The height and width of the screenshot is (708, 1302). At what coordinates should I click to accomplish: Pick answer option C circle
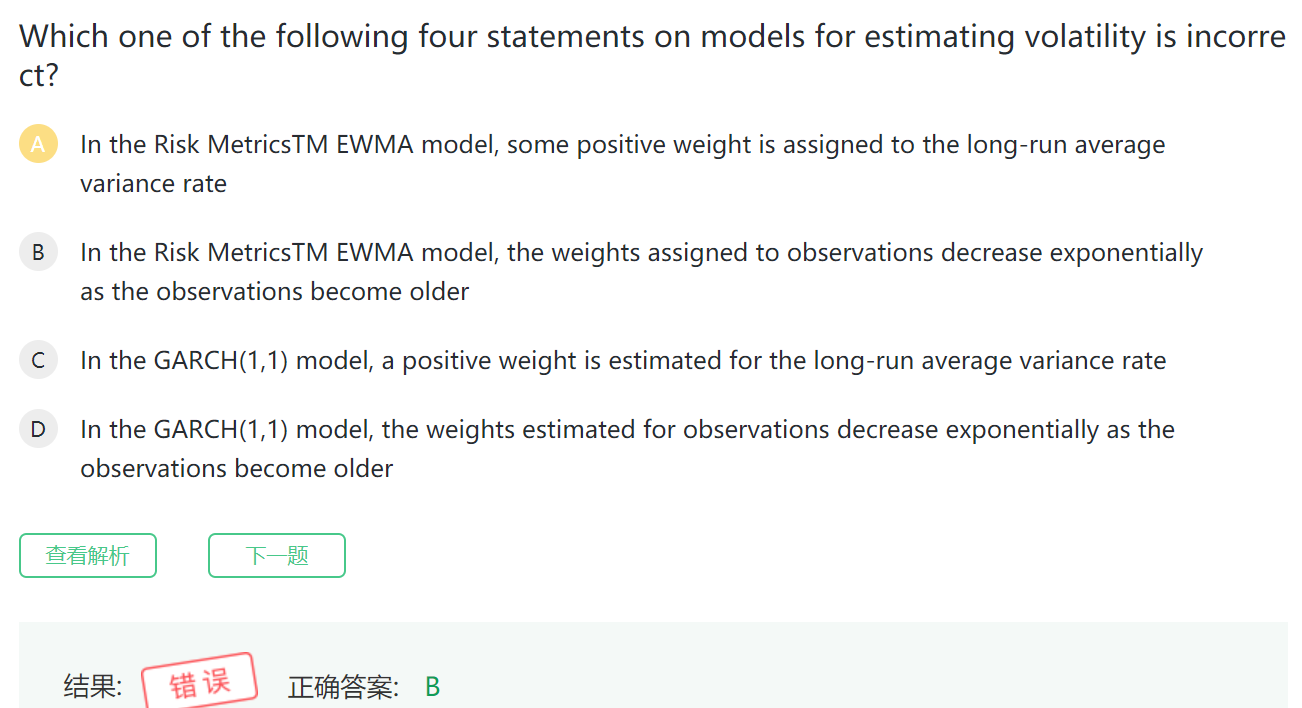pyautogui.click(x=38, y=361)
